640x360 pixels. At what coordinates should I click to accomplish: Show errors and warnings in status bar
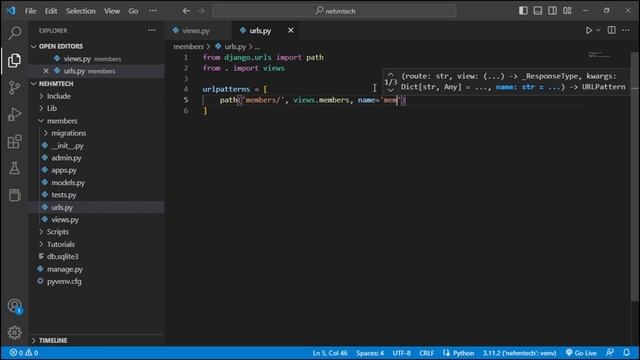tap(24, 353)
